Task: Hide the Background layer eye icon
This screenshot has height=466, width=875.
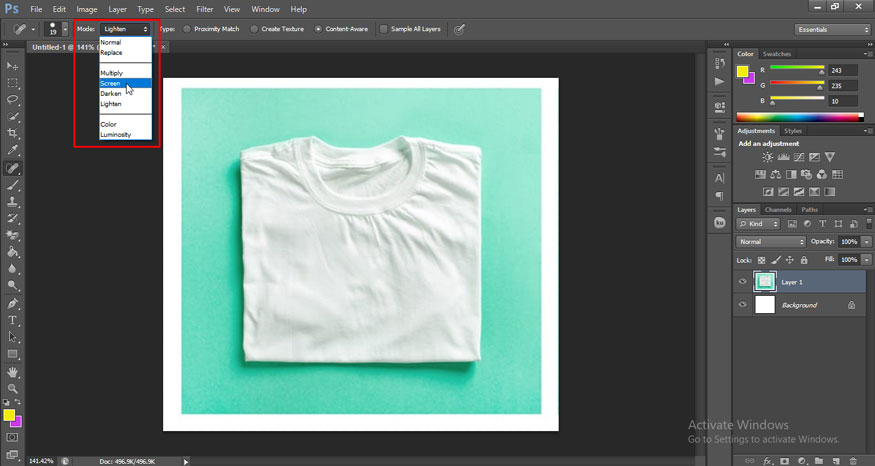Action: [x=742, y=305]
